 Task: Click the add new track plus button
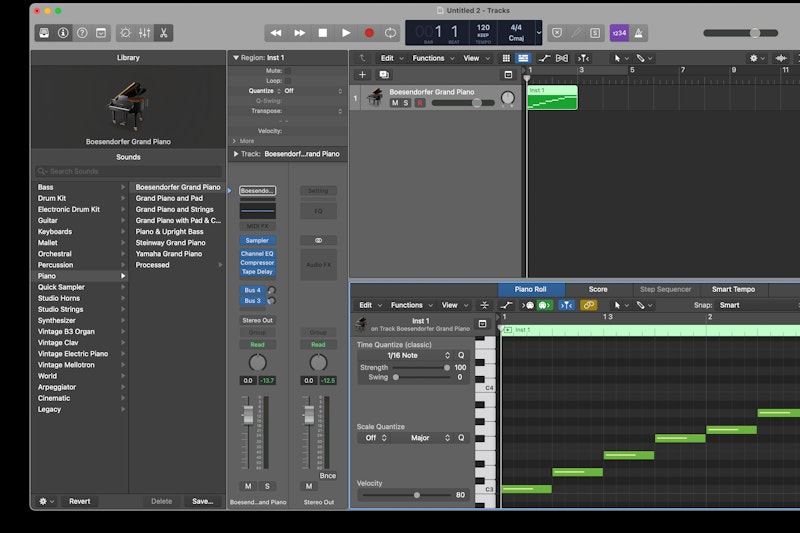(362, 75)
